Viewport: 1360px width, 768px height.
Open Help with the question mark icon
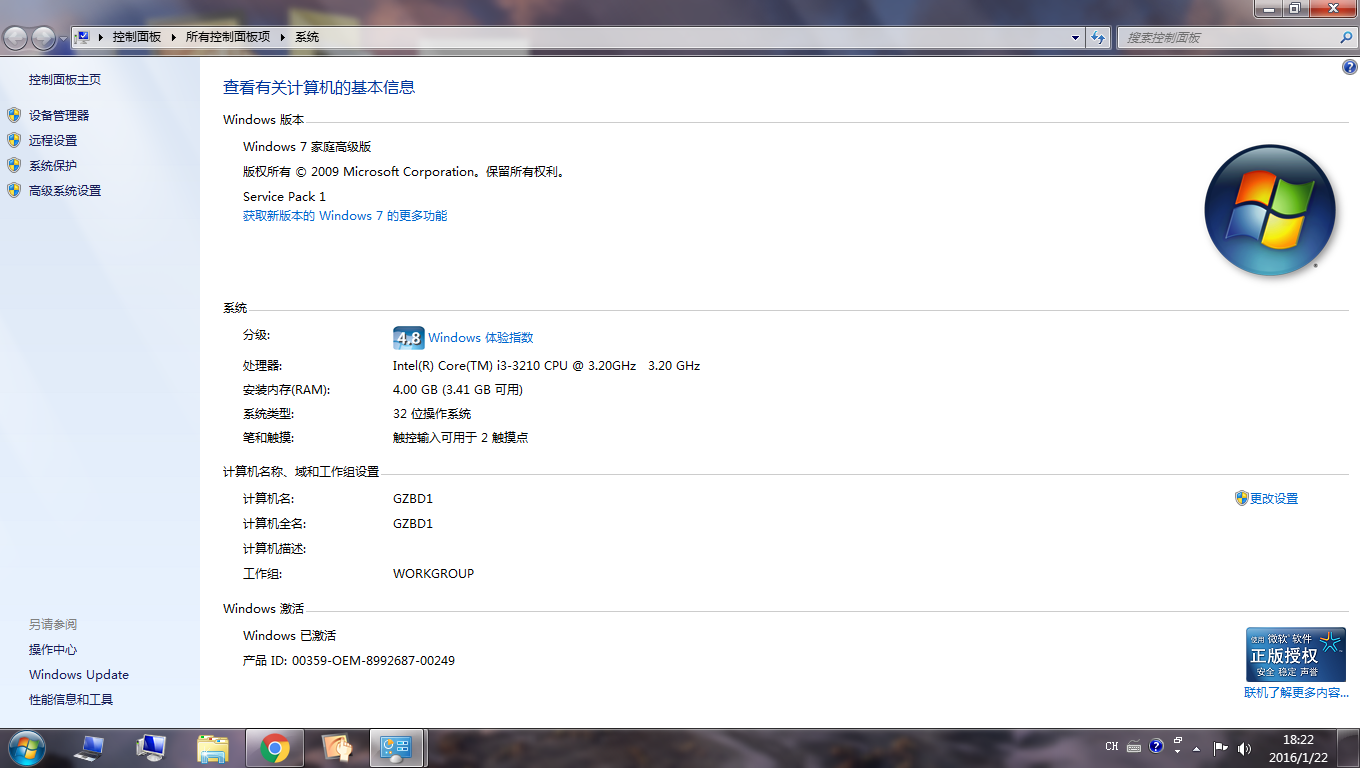[1350, 67]
